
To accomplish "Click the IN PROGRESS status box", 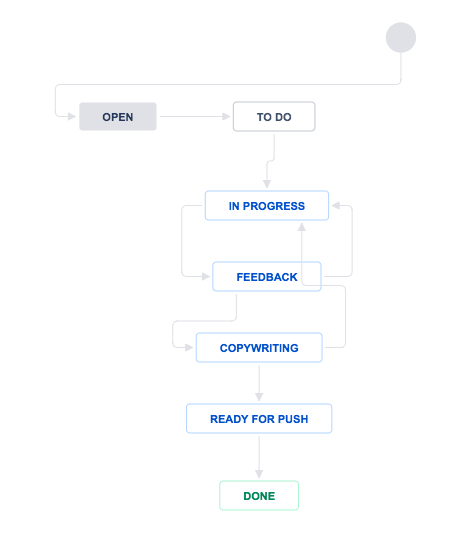I will click(267, 206).
